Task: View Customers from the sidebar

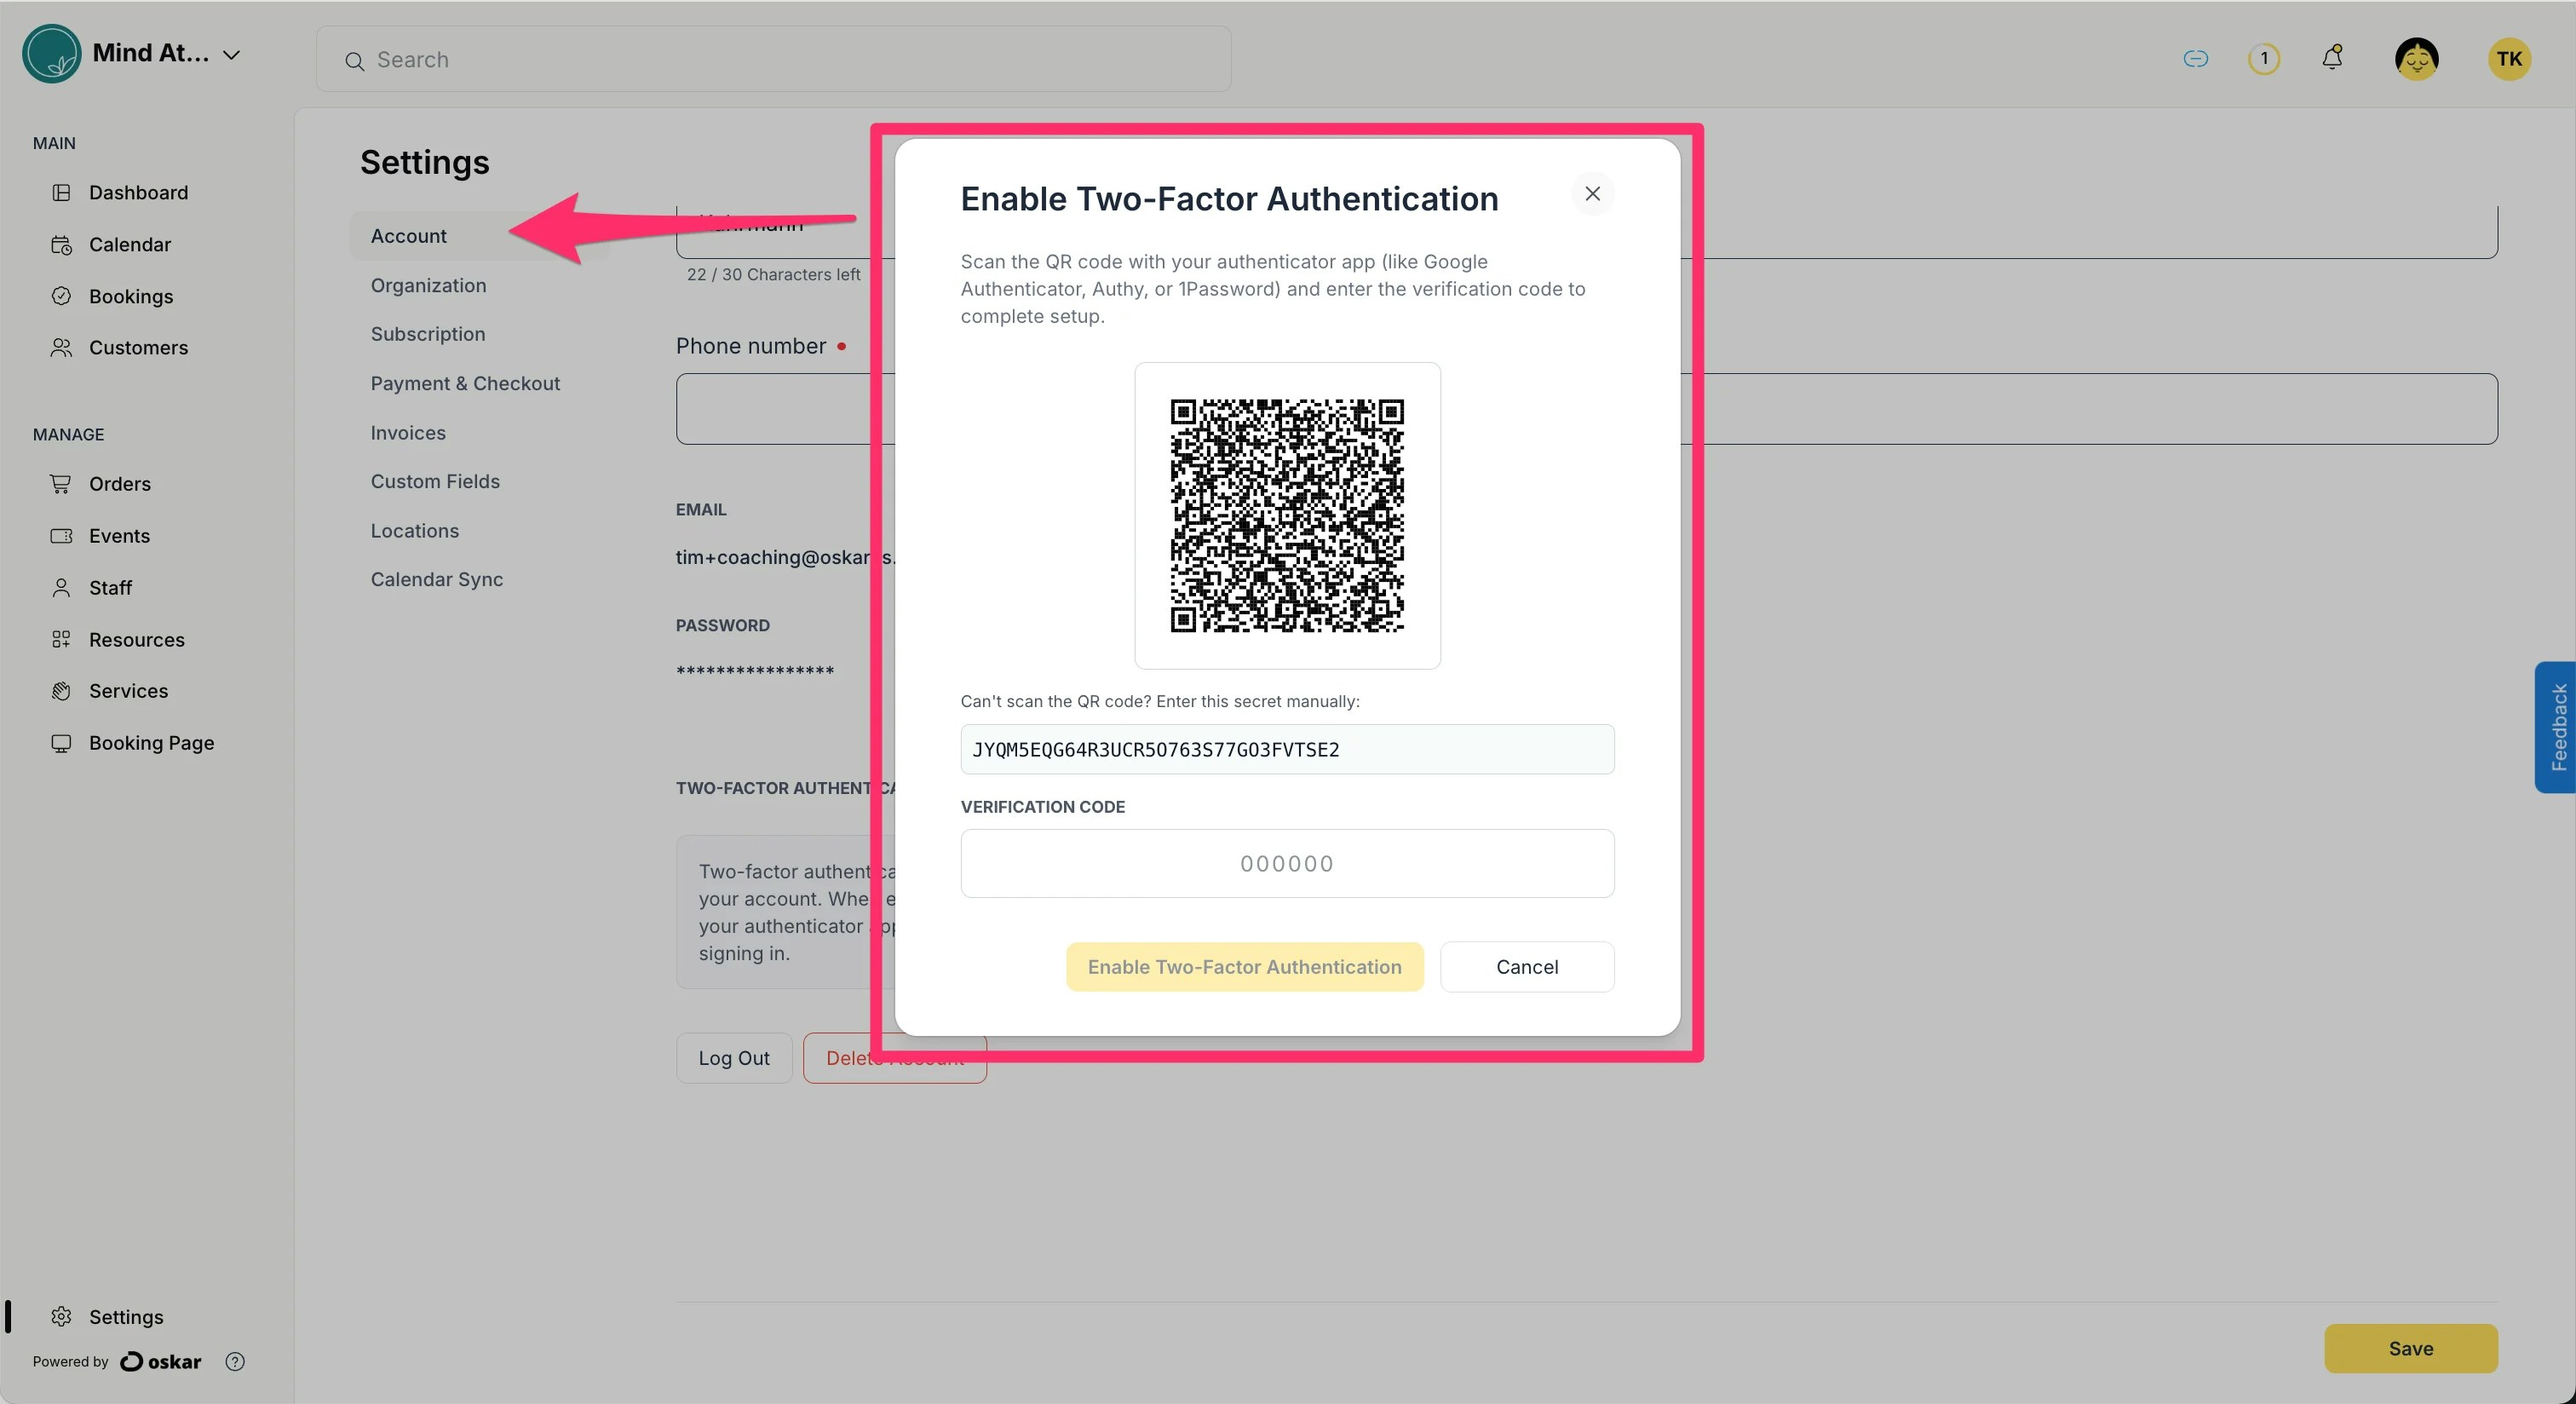Action: coord(138,347)
